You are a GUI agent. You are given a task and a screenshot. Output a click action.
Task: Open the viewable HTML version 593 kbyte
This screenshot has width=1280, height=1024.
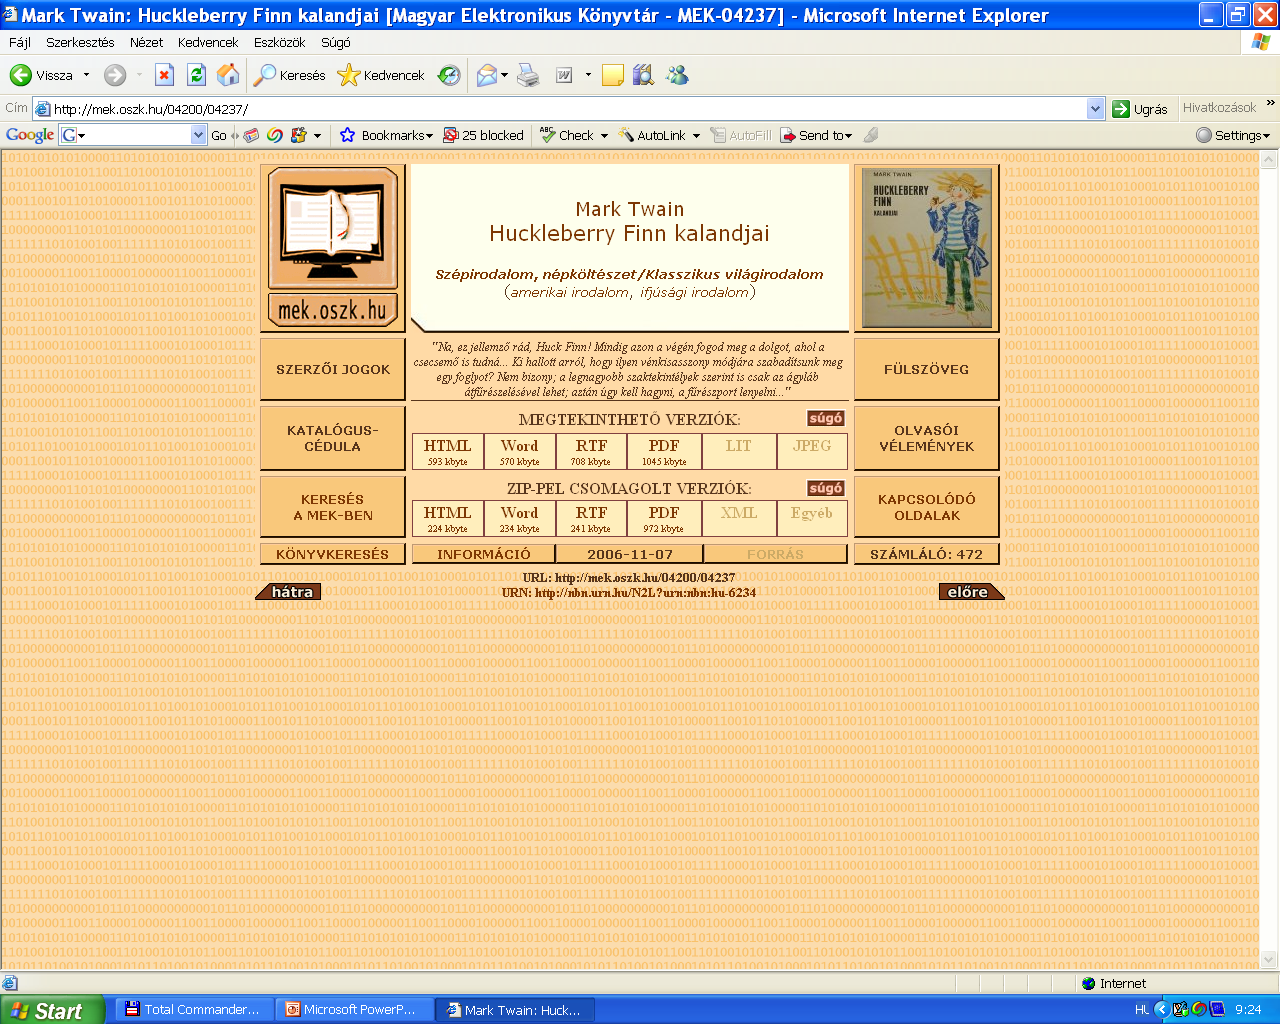[448, 451]
